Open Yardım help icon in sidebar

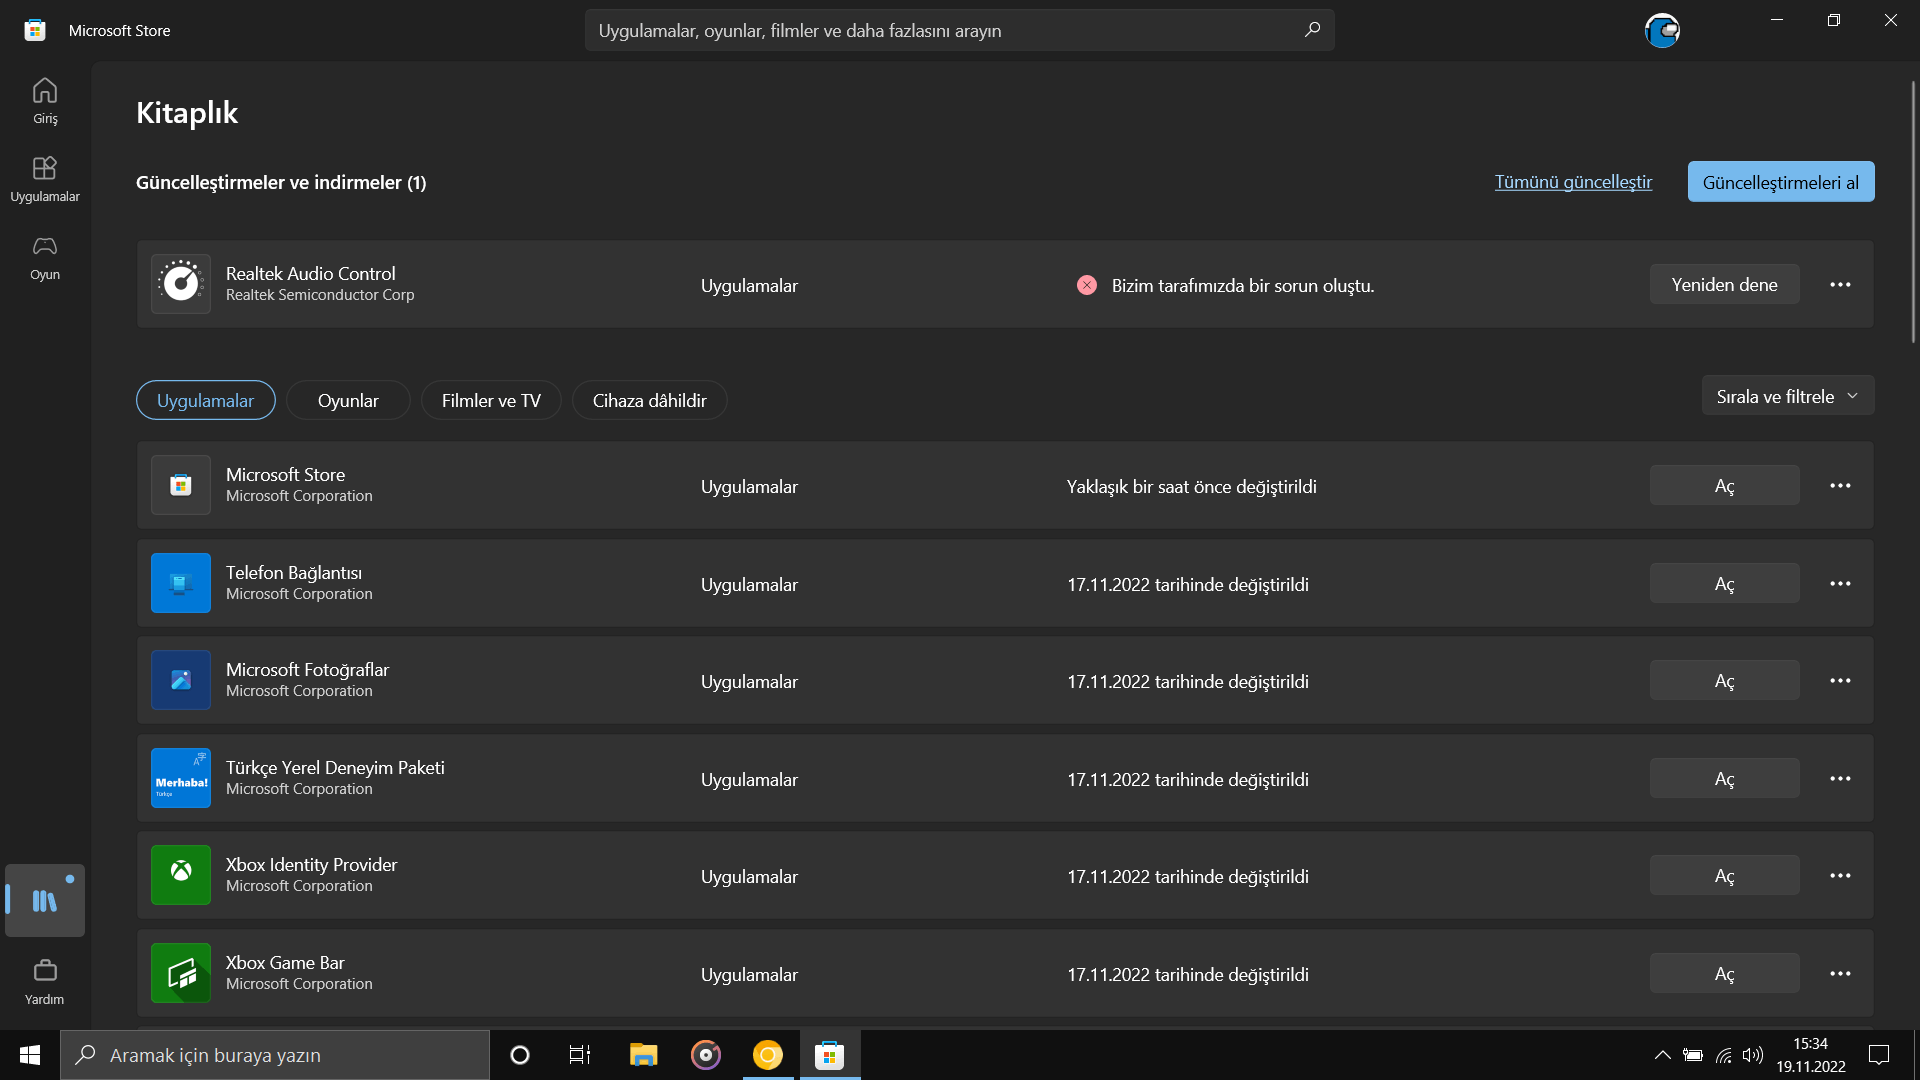coord(45,980)
